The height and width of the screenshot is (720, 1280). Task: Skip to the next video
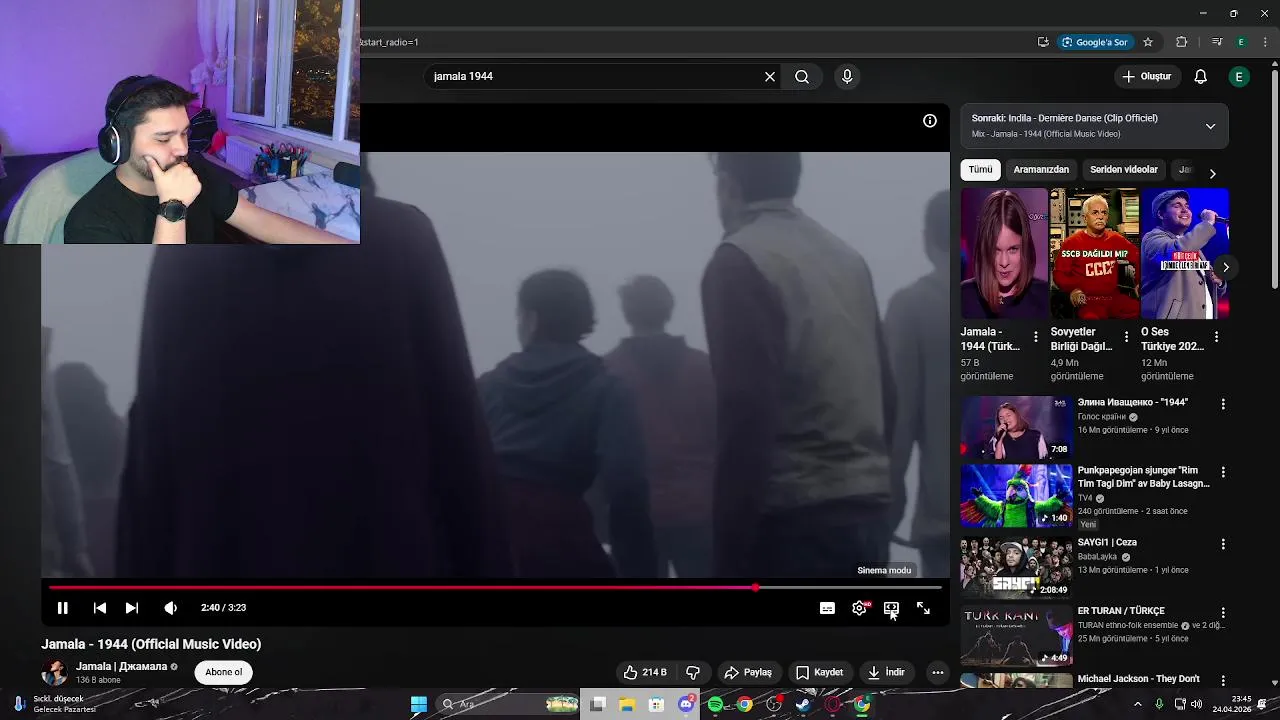tap(132, 608)
